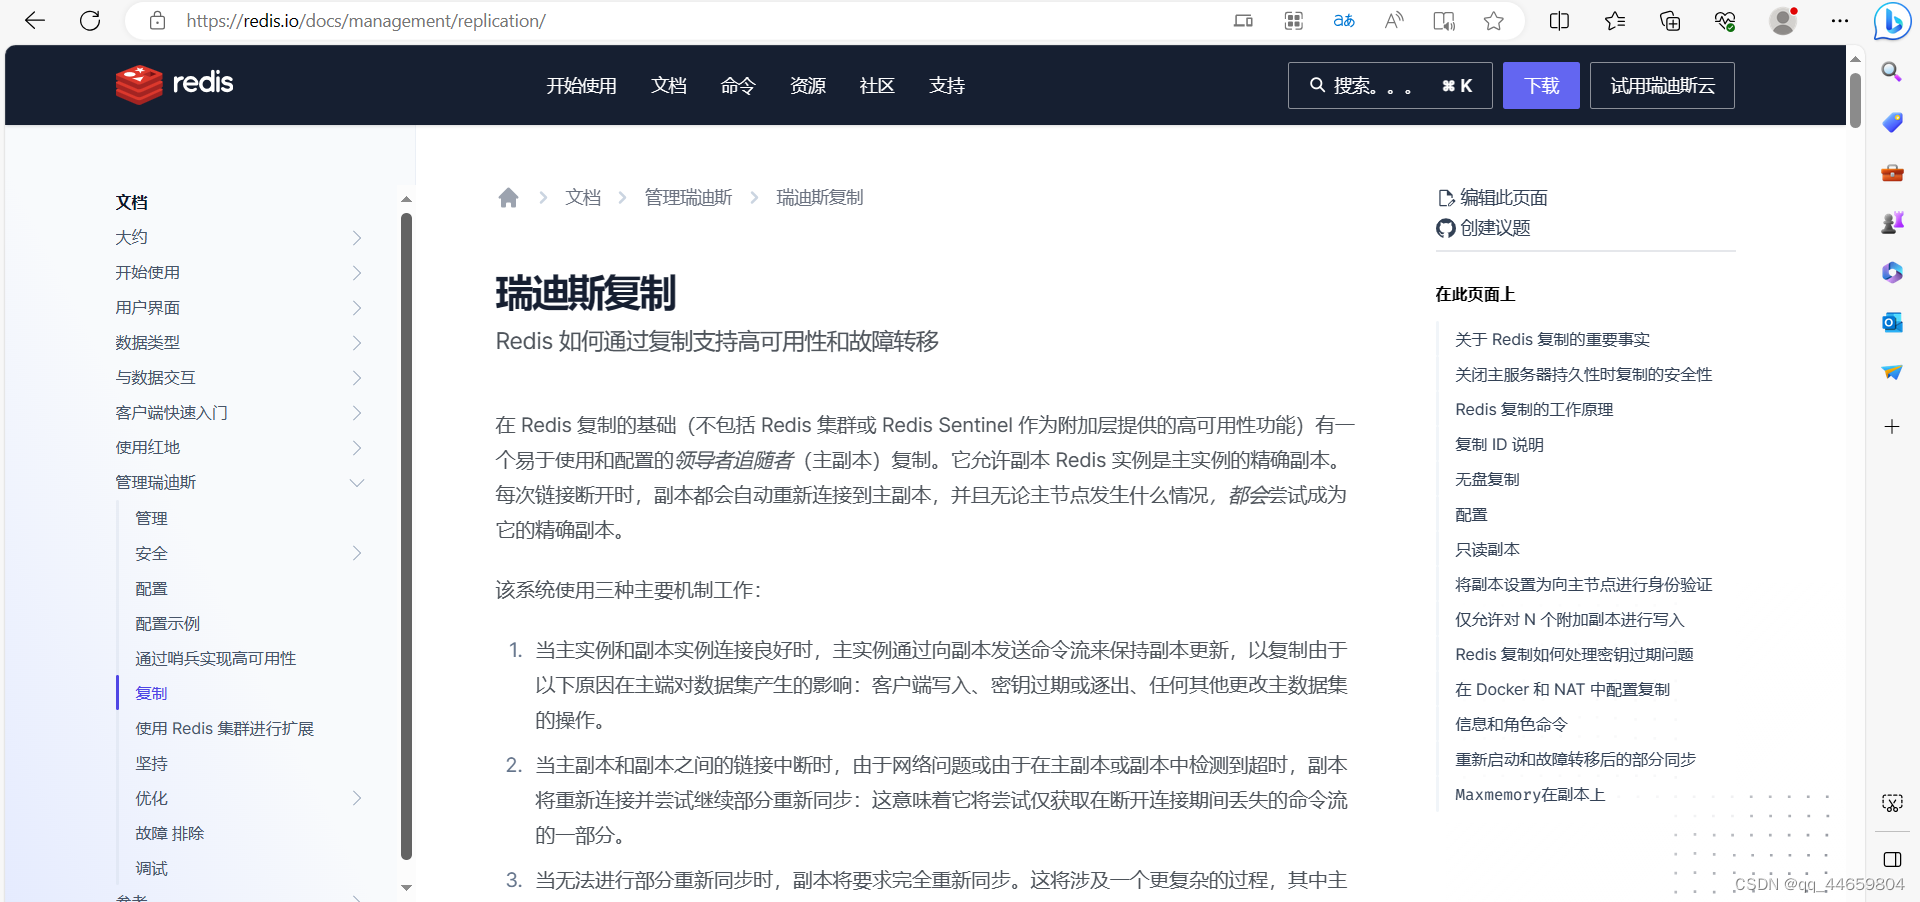Click the user profile avatar
This screenshot has height=902, width=1920.
(x=1783, y=21)
